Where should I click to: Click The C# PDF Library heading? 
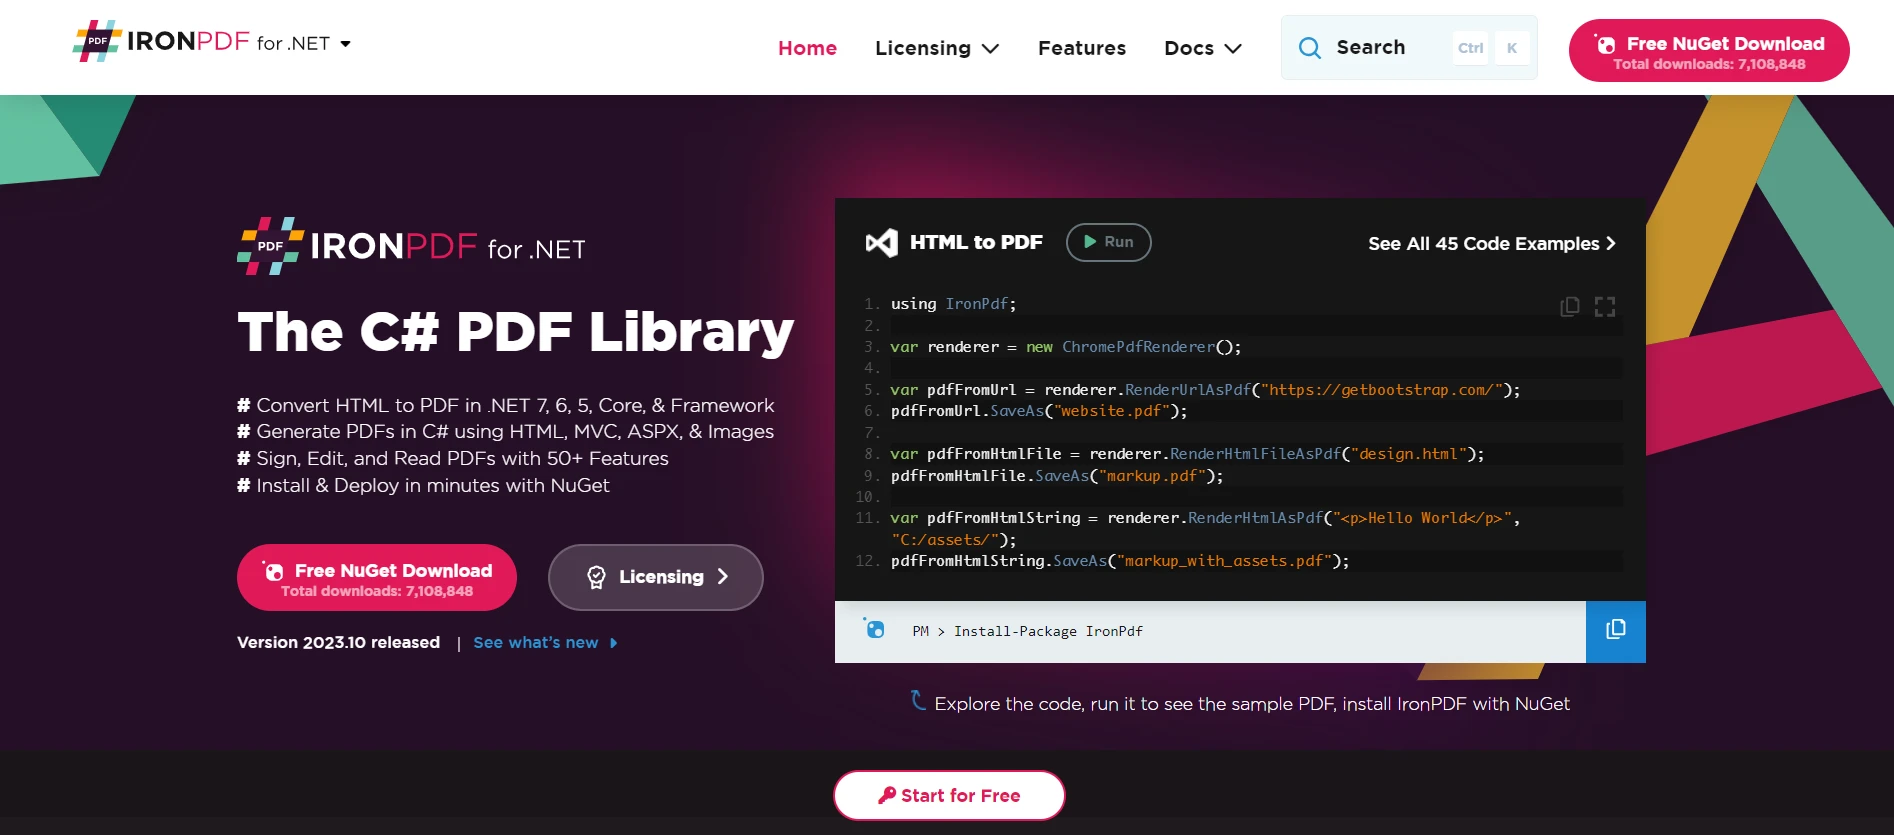click(515, 332)
